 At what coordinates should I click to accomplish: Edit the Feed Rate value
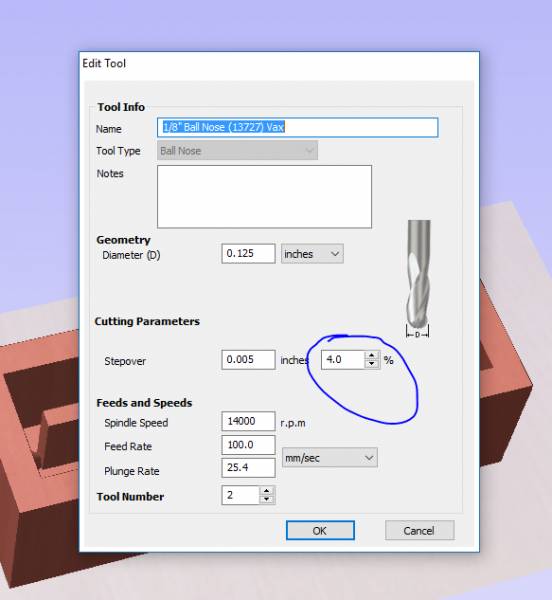click(x=248, y=445)
